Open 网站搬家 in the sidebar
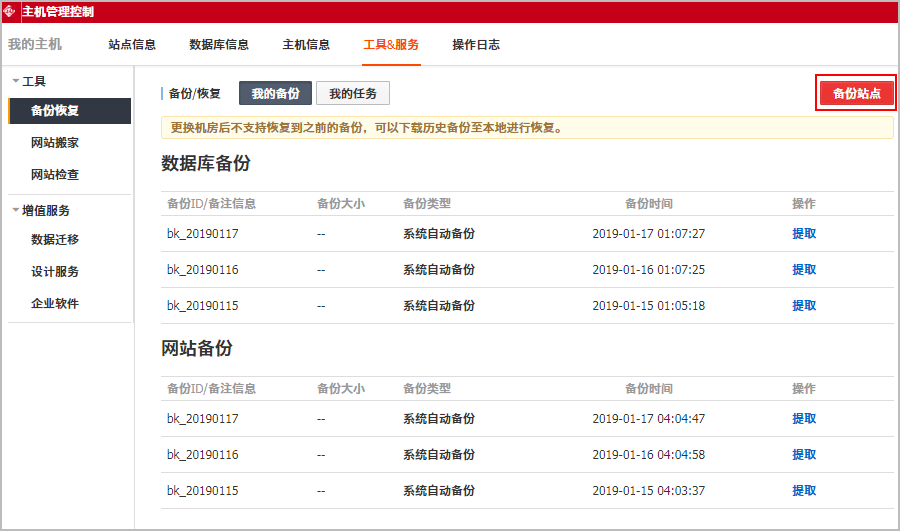Viewport: 900px width, 531px height. click(x=55, y=142)
